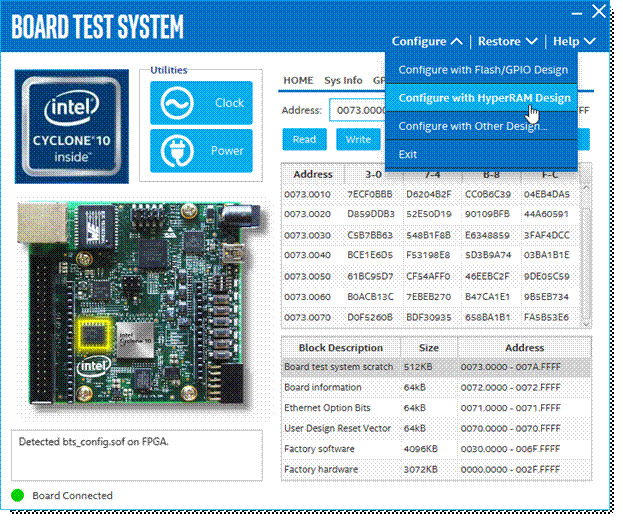Viewport: 623px width, 523px height.
Task: Click the Address input field
Action: click(x=358, y=110)
